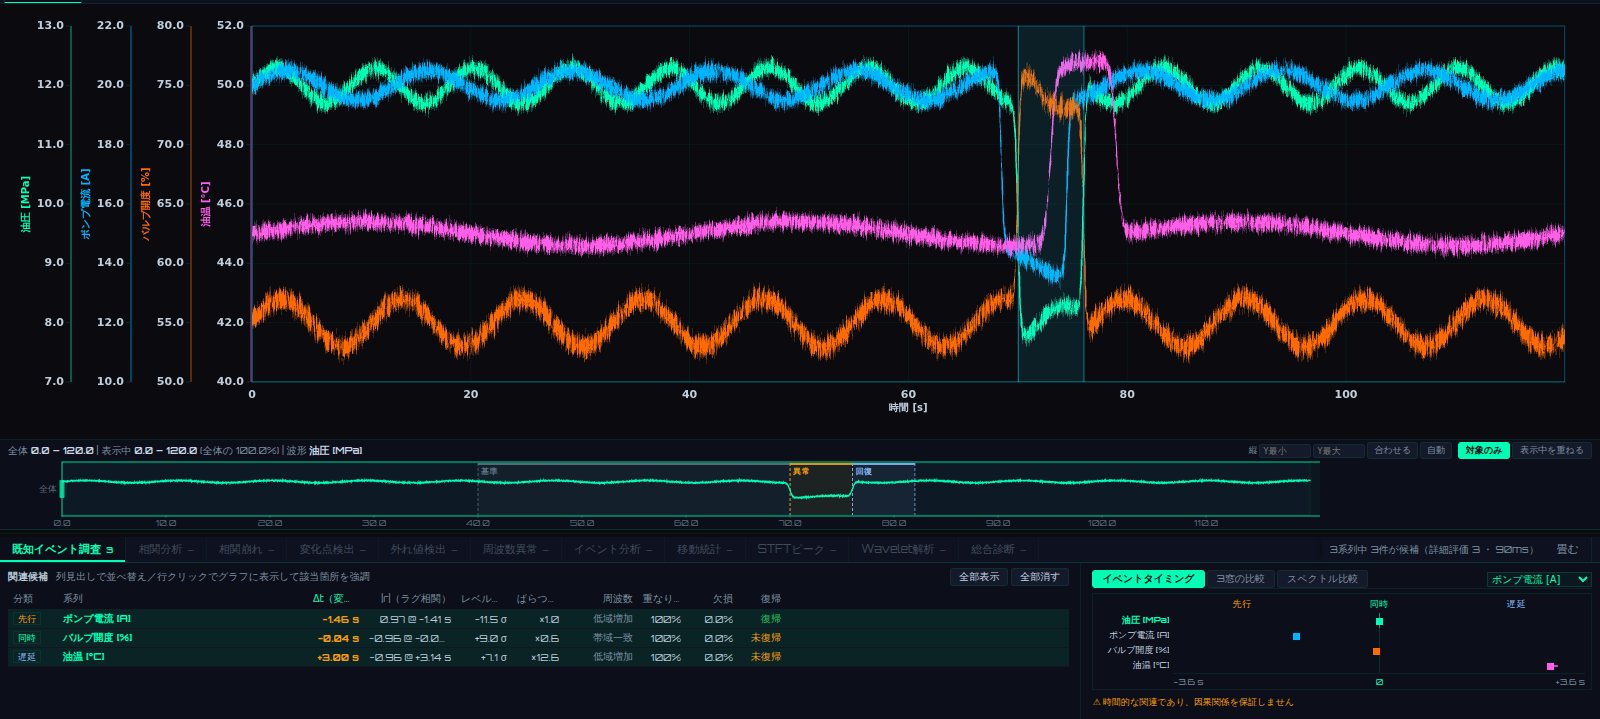Grab the overview range's left handle
The height and width of the screenshot is (719, 1600).
tap(62, 489)
